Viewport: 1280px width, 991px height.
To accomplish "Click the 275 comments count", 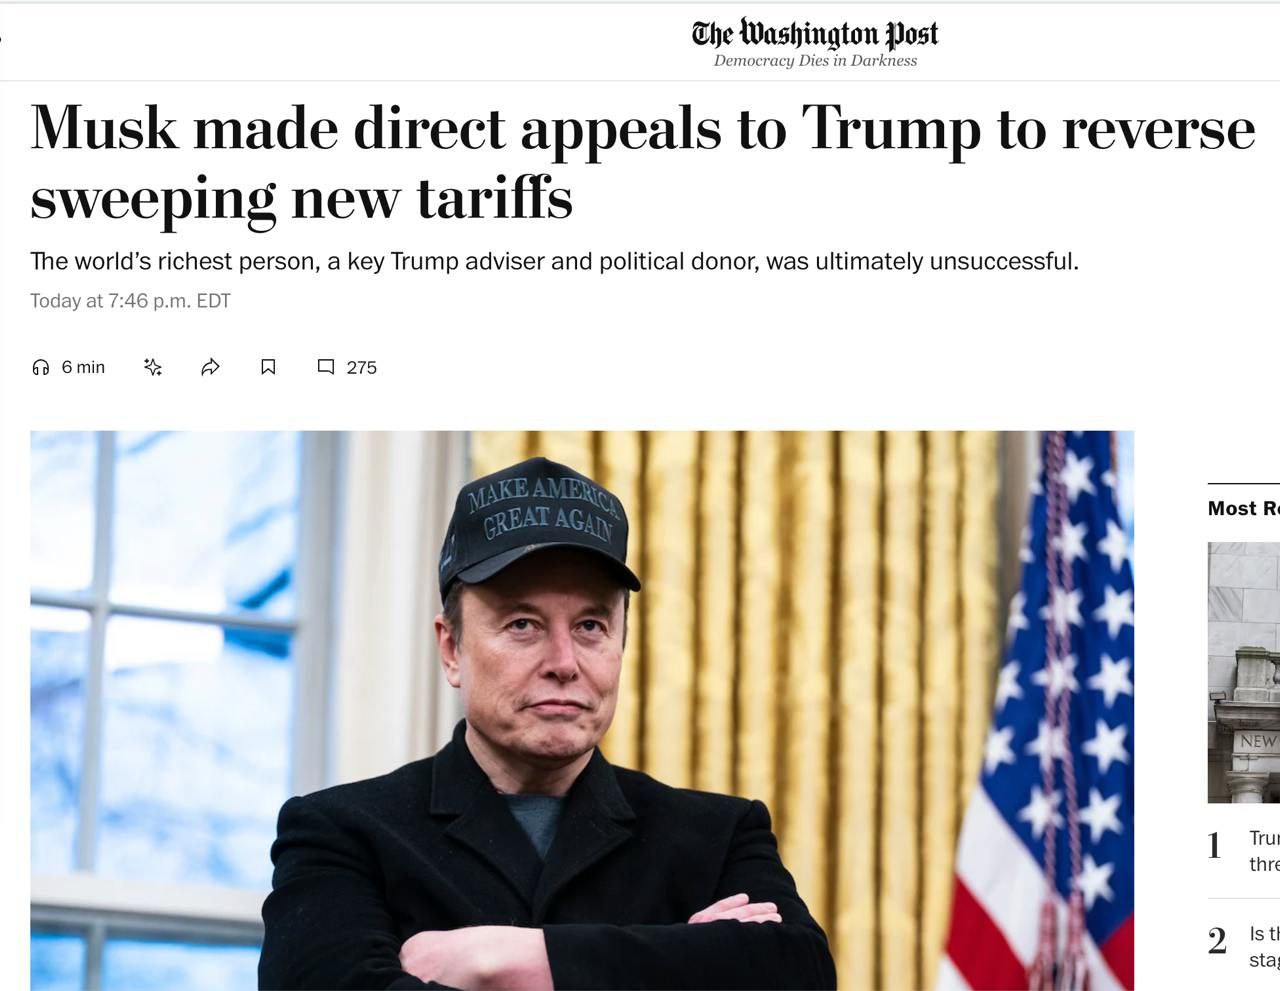I will tap(361, 367).
